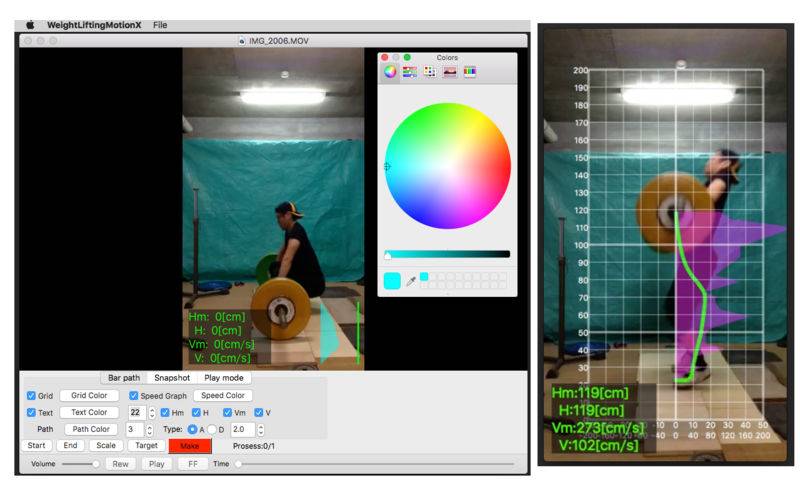Toggle the Vm checkbox
The image size is (800, 500).
228,412
